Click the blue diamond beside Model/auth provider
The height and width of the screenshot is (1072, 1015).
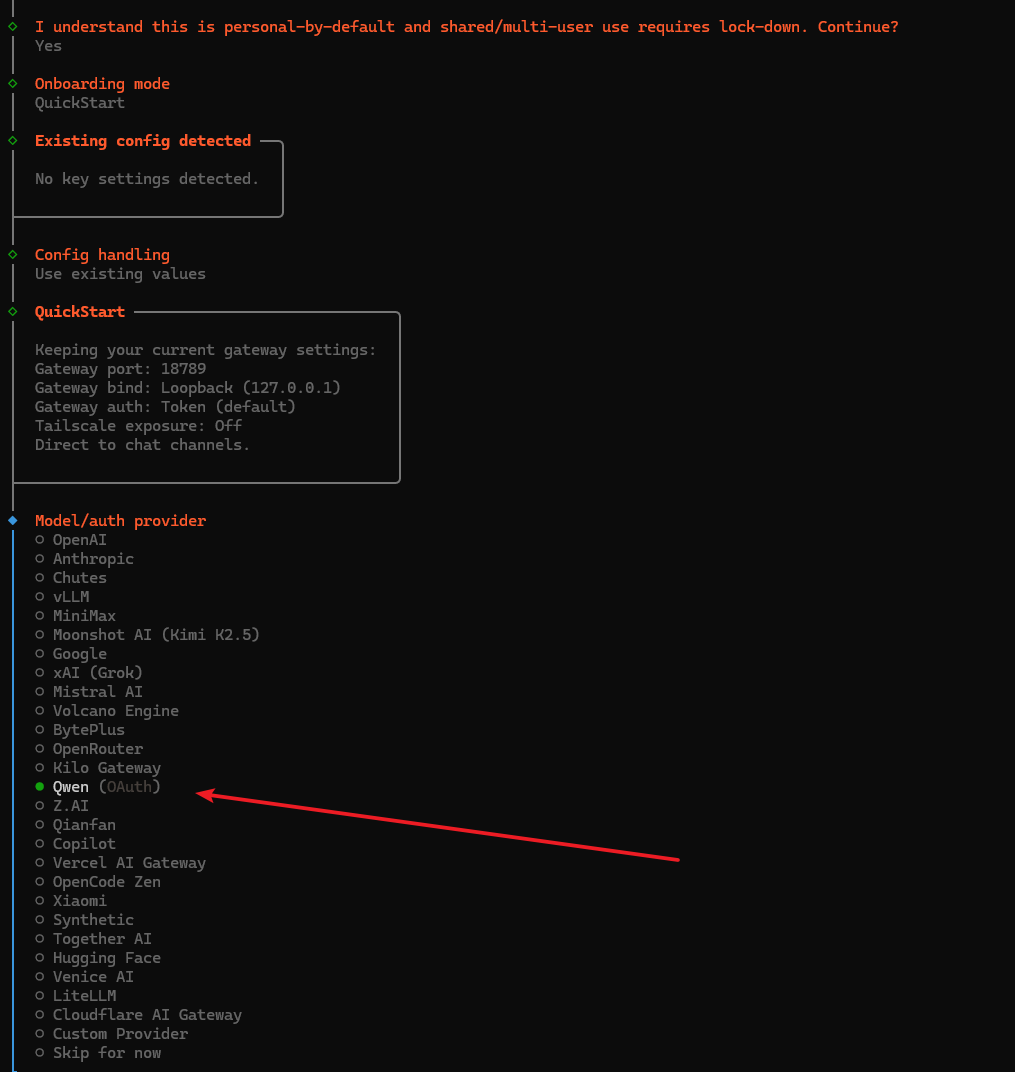[13, 521]
